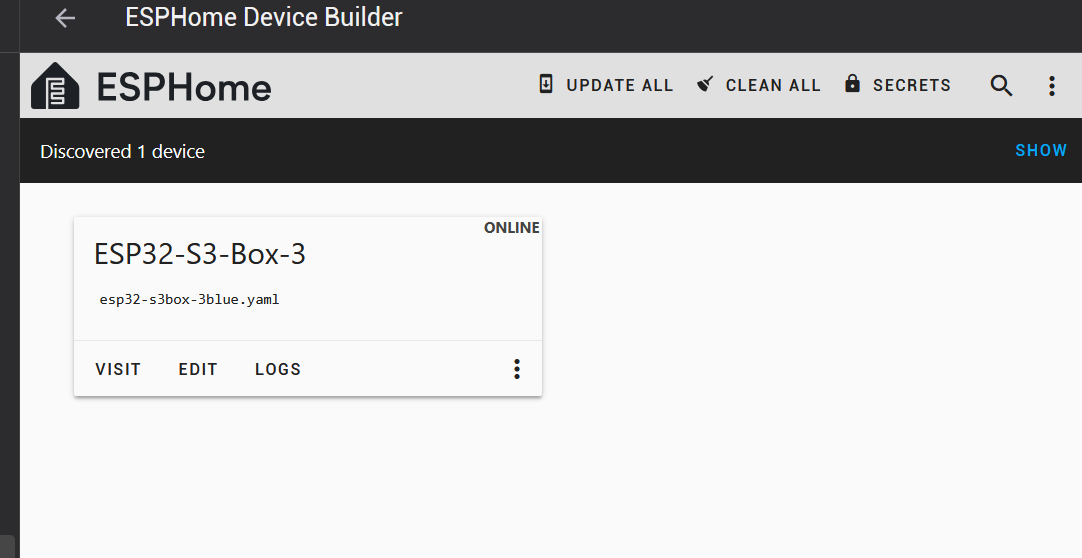This screenshot has width=1082, height=558.
Task: Click the 'Discovered 1 device' banner text
Action: click(x=122, y=152)
